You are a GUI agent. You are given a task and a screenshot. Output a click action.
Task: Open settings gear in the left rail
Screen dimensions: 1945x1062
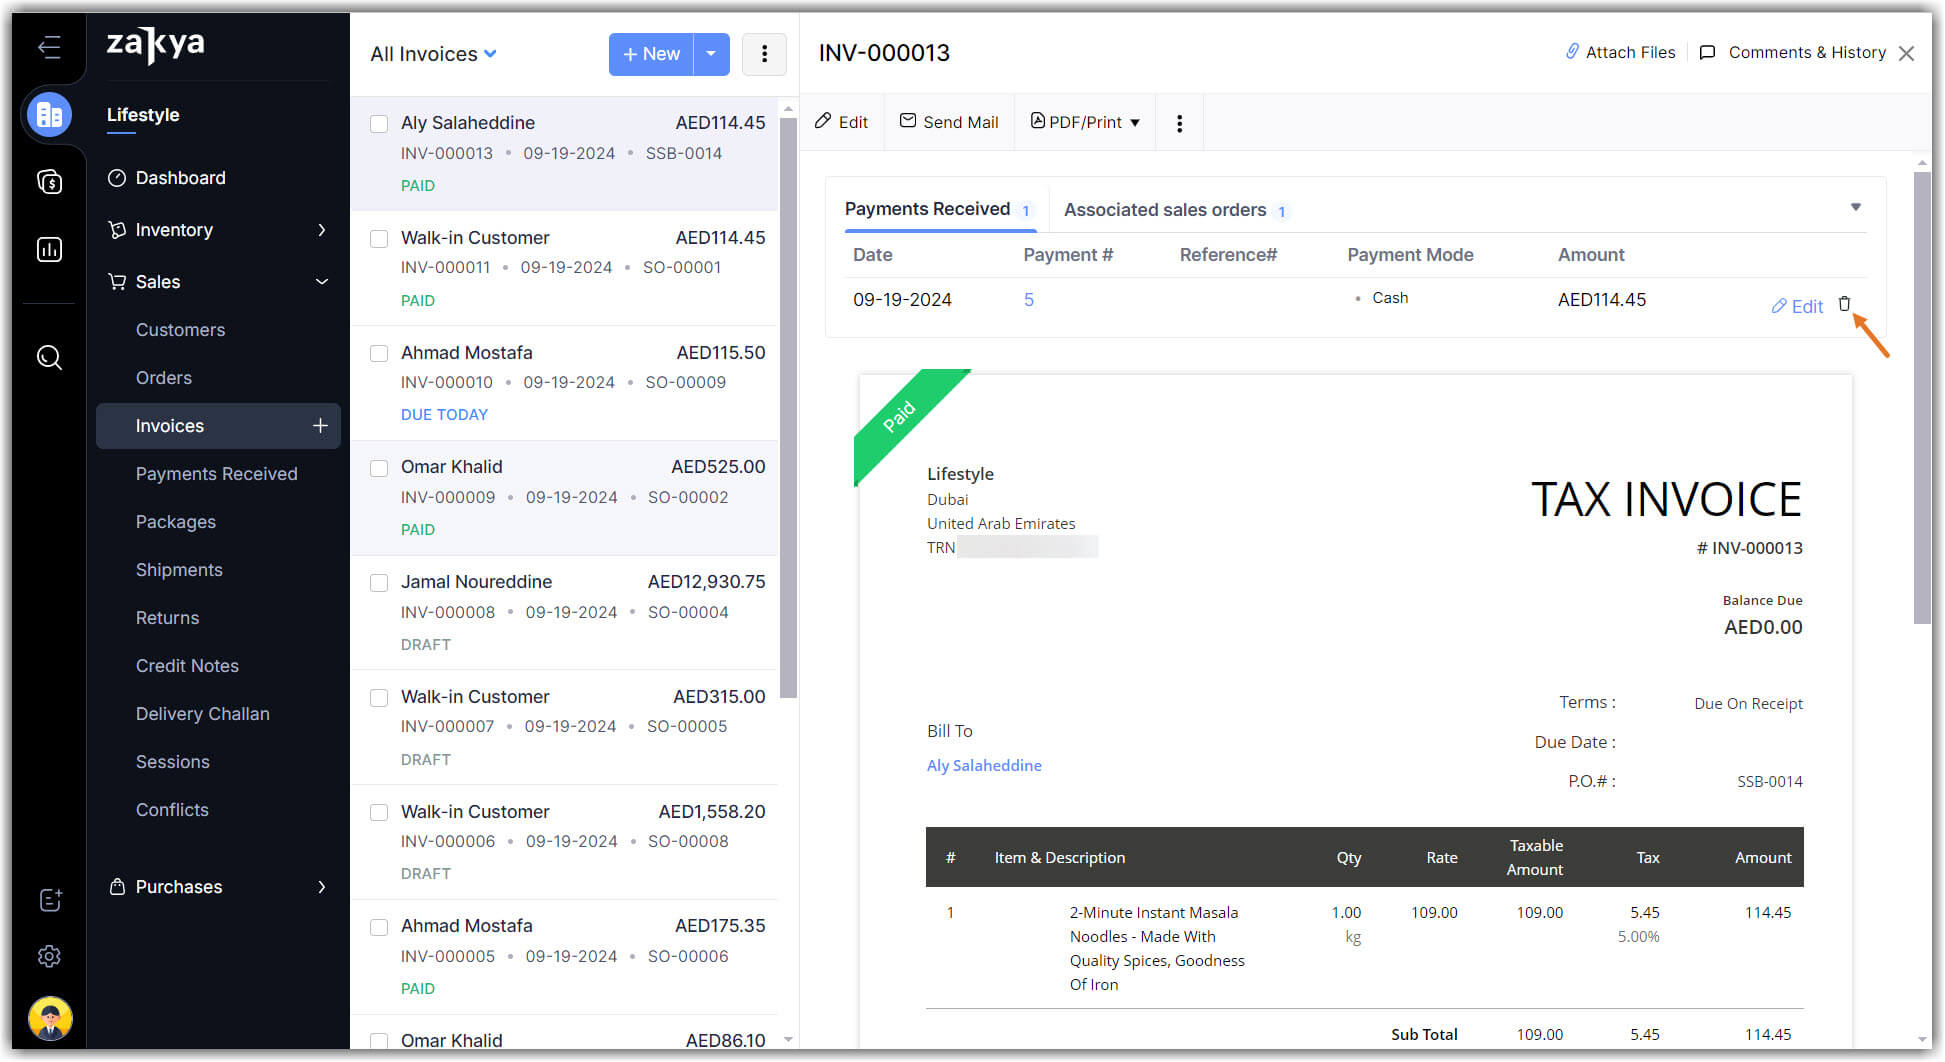pyautogui.click(x=49, y=956)
